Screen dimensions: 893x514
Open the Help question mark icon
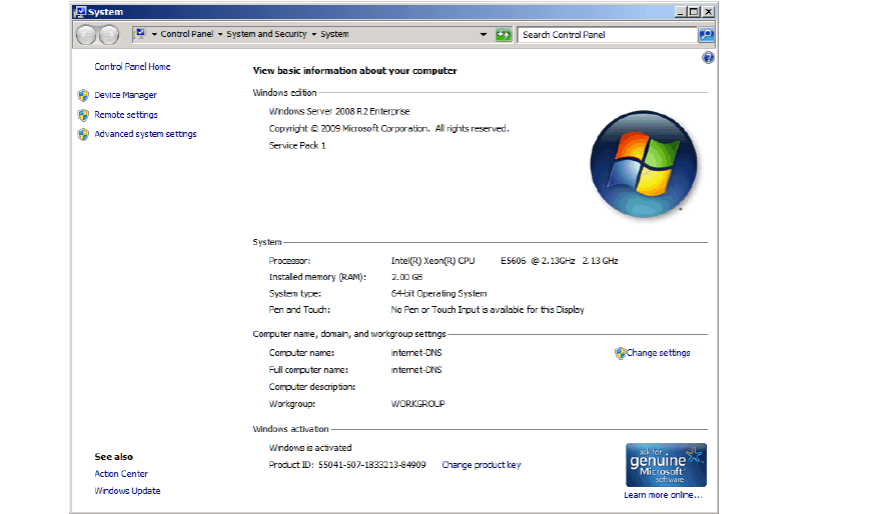click(708, 58)
